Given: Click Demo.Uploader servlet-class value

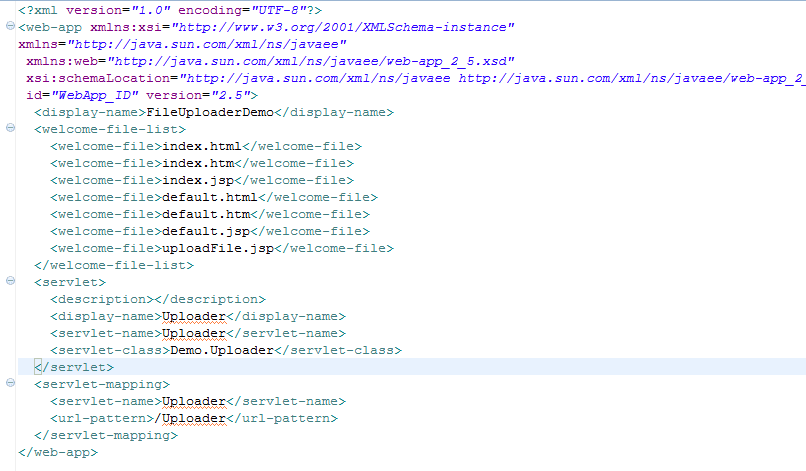Looking at the screenshot, I should (222, 350).
